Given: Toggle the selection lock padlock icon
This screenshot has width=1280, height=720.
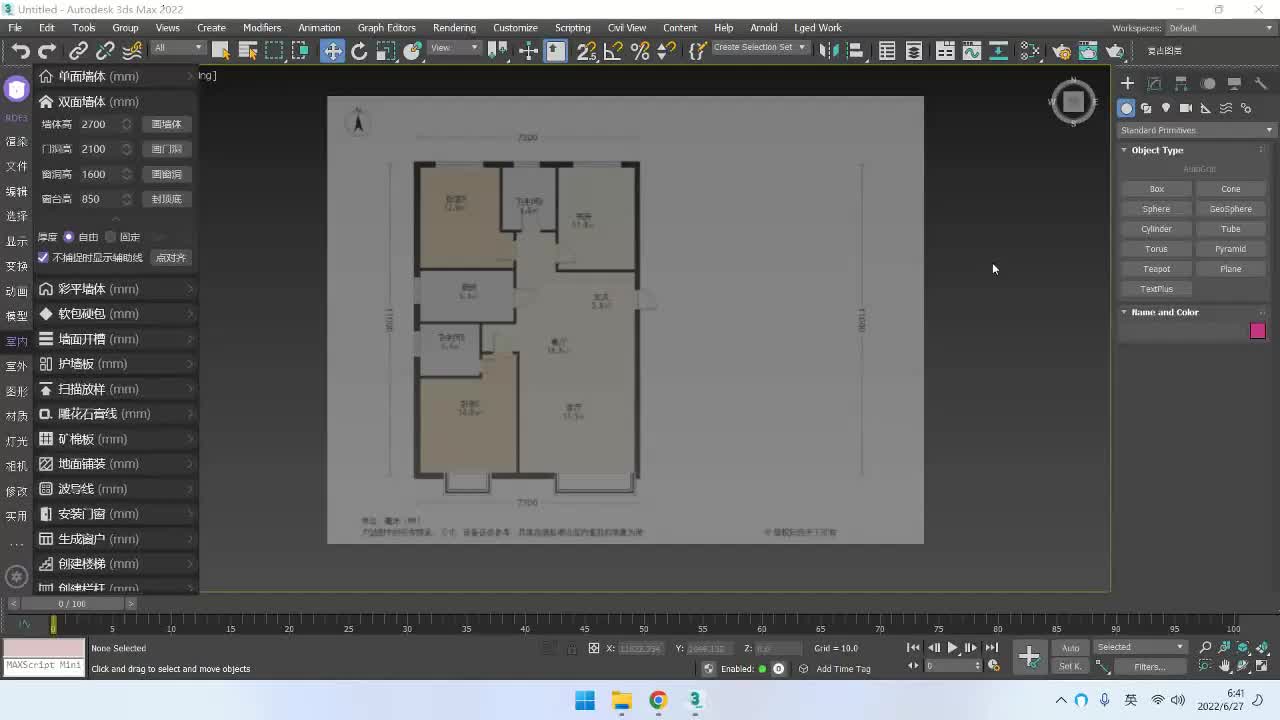Looking at the screenshot, I should click(x=571, y=648).
